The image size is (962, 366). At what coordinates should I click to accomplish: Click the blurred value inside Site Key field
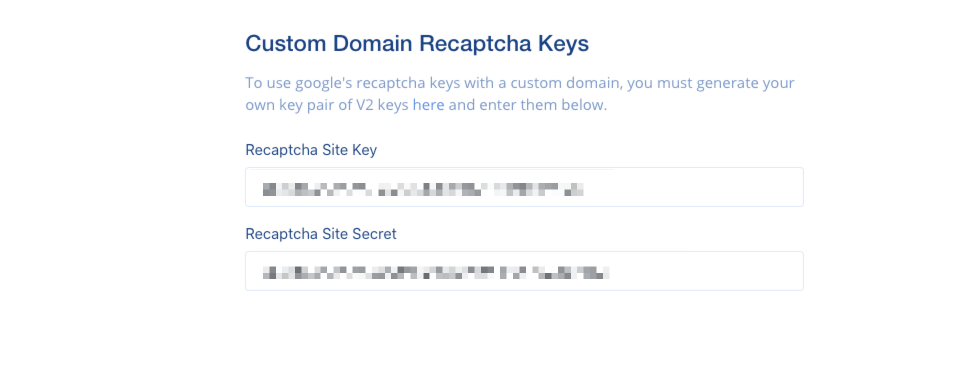423,189
